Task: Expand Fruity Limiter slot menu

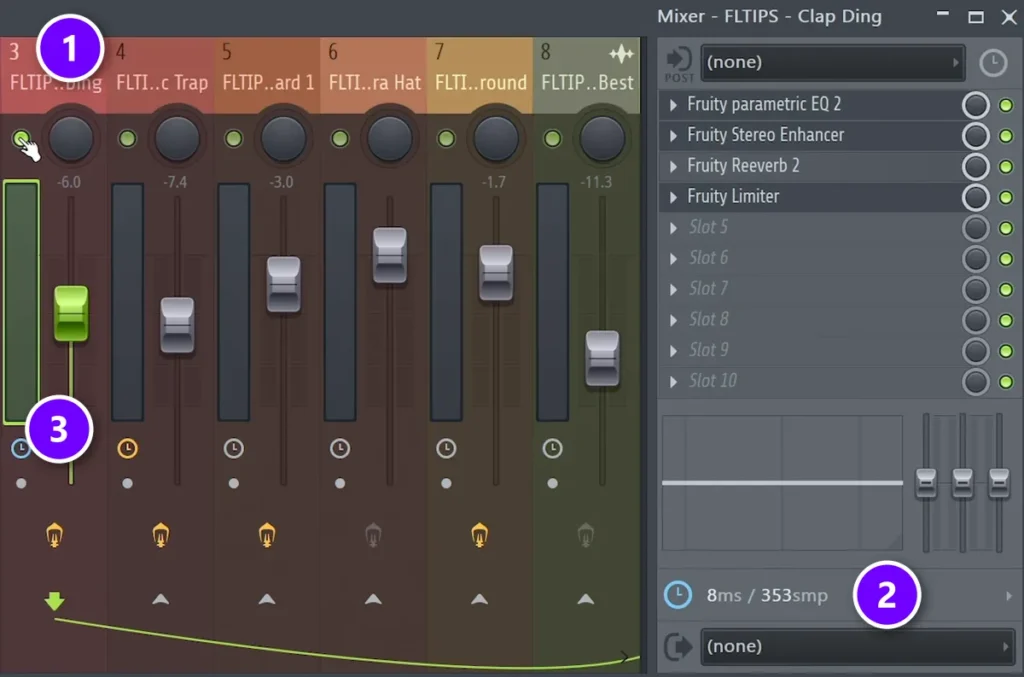Action: coord(673,197)
